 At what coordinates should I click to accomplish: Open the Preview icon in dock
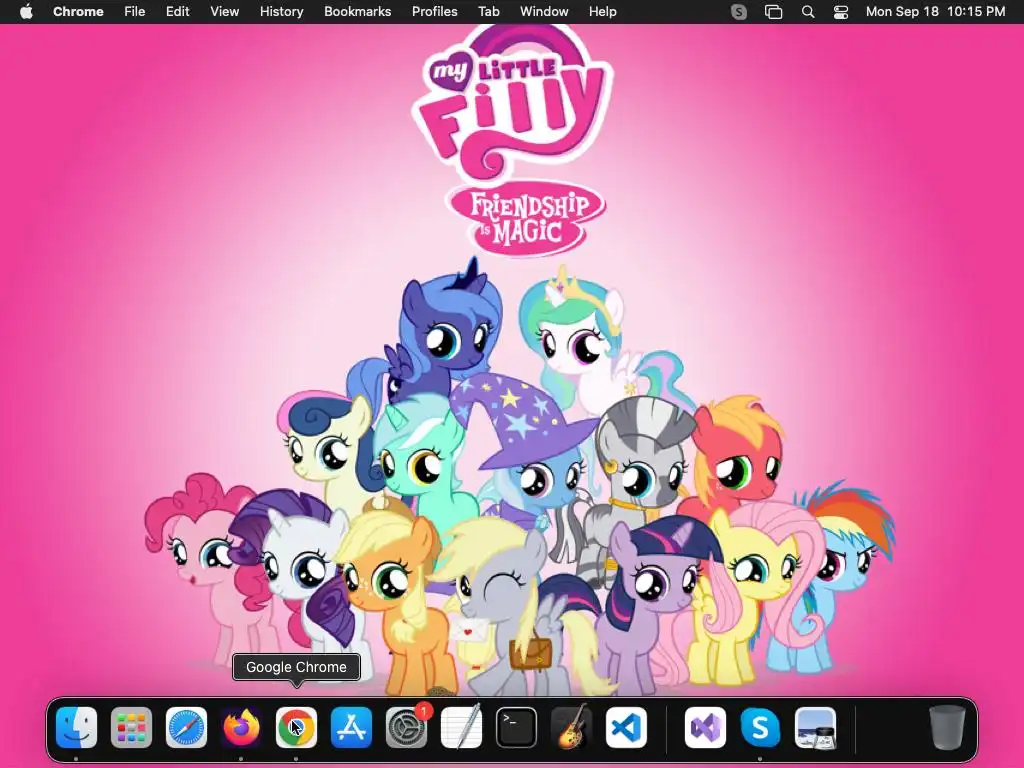coord(815,728)
